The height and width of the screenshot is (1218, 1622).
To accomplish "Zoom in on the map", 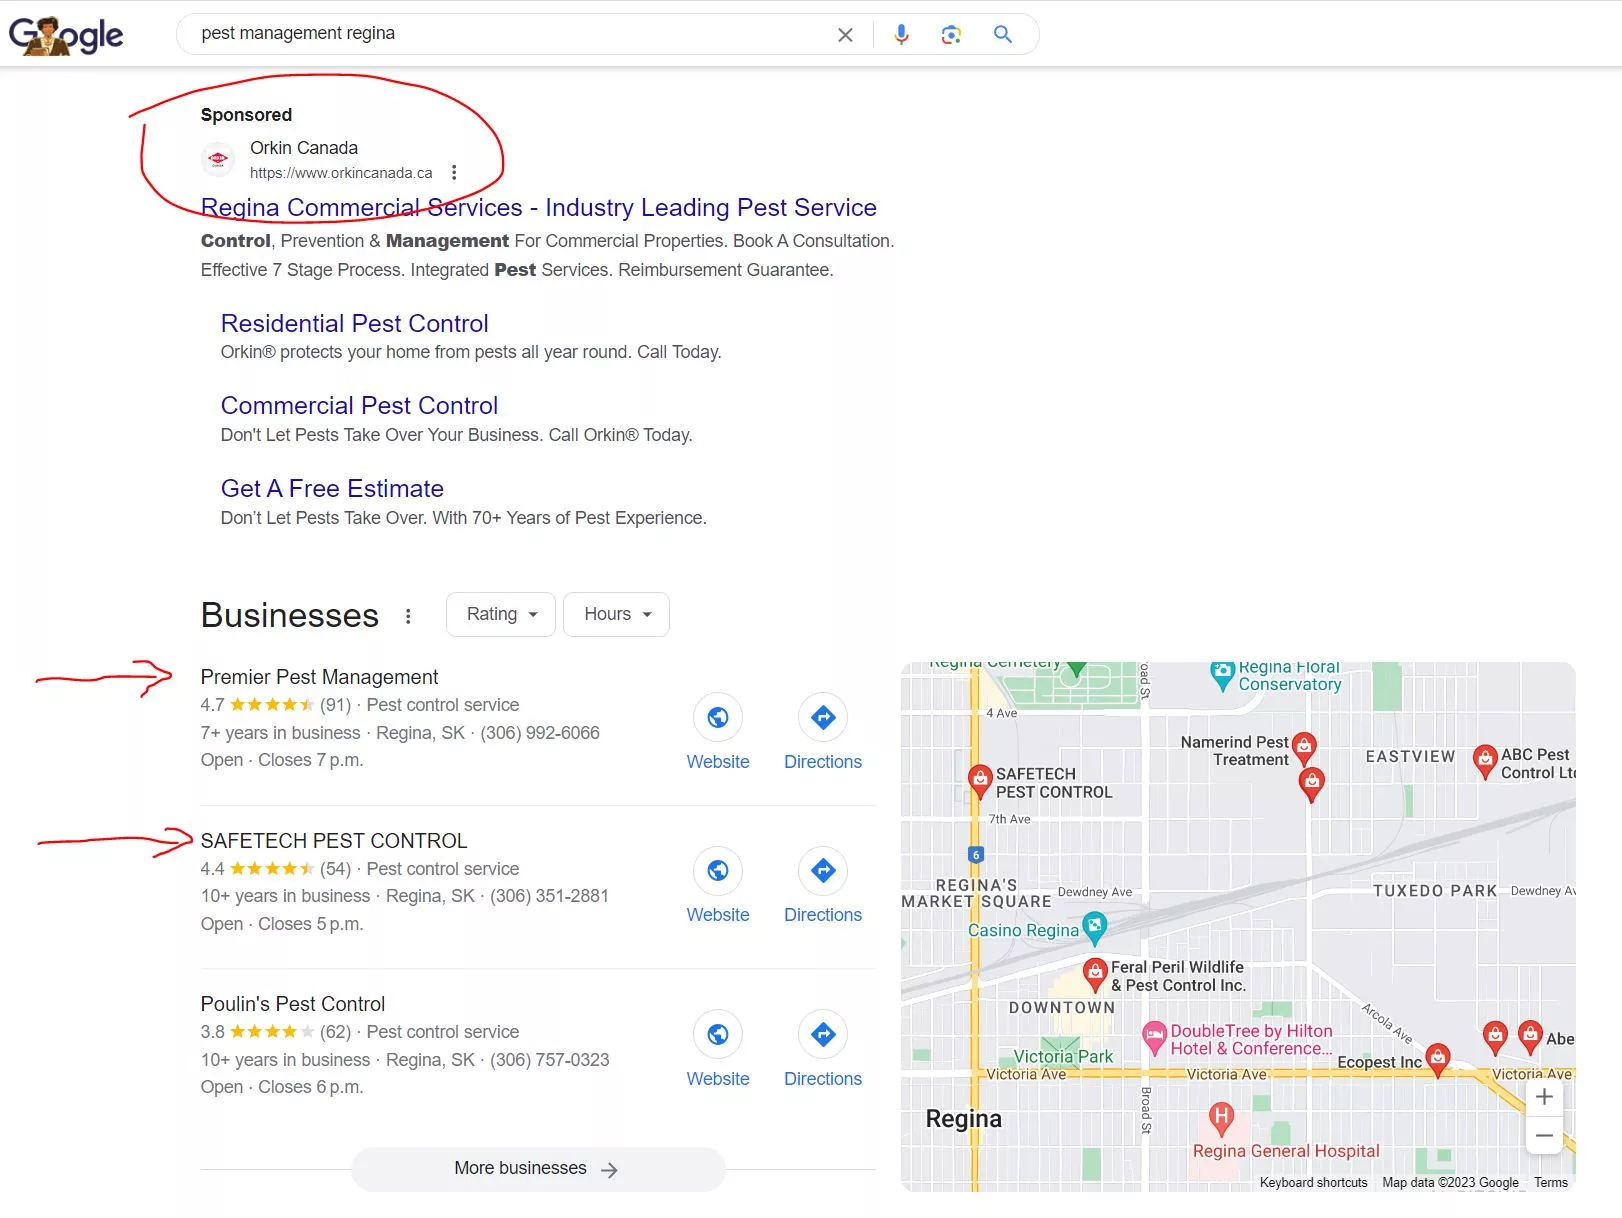I will [x=1544, y=1097].
